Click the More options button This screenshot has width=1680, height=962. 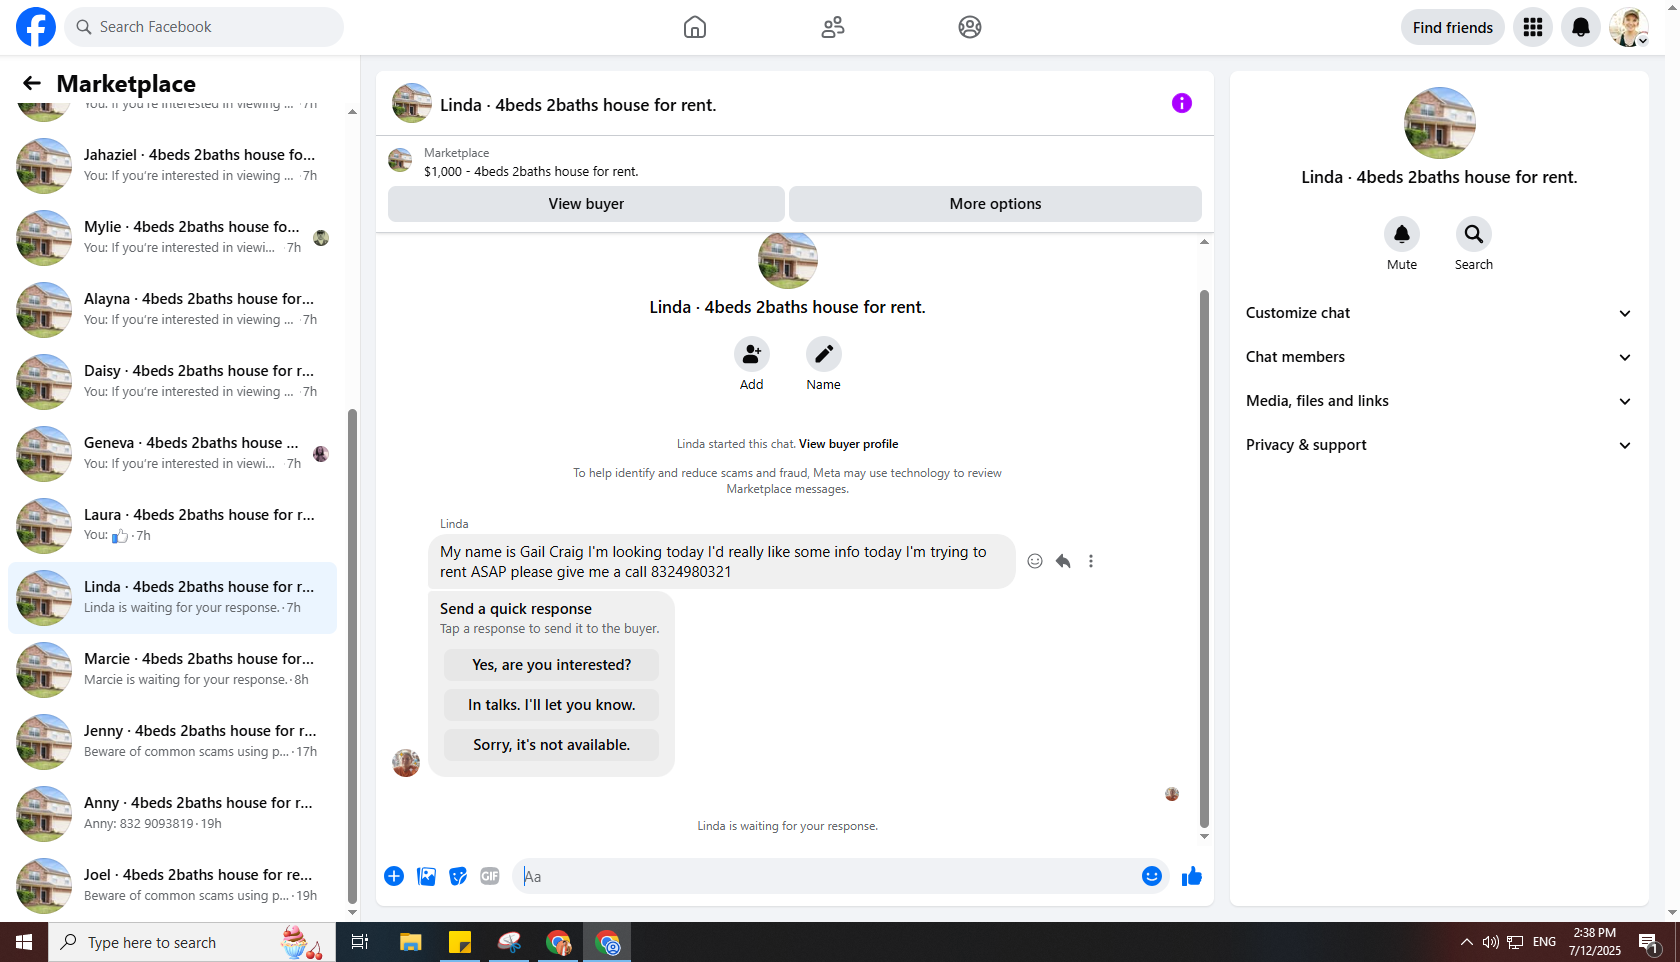pyautogui.click(x=995, y=204)
